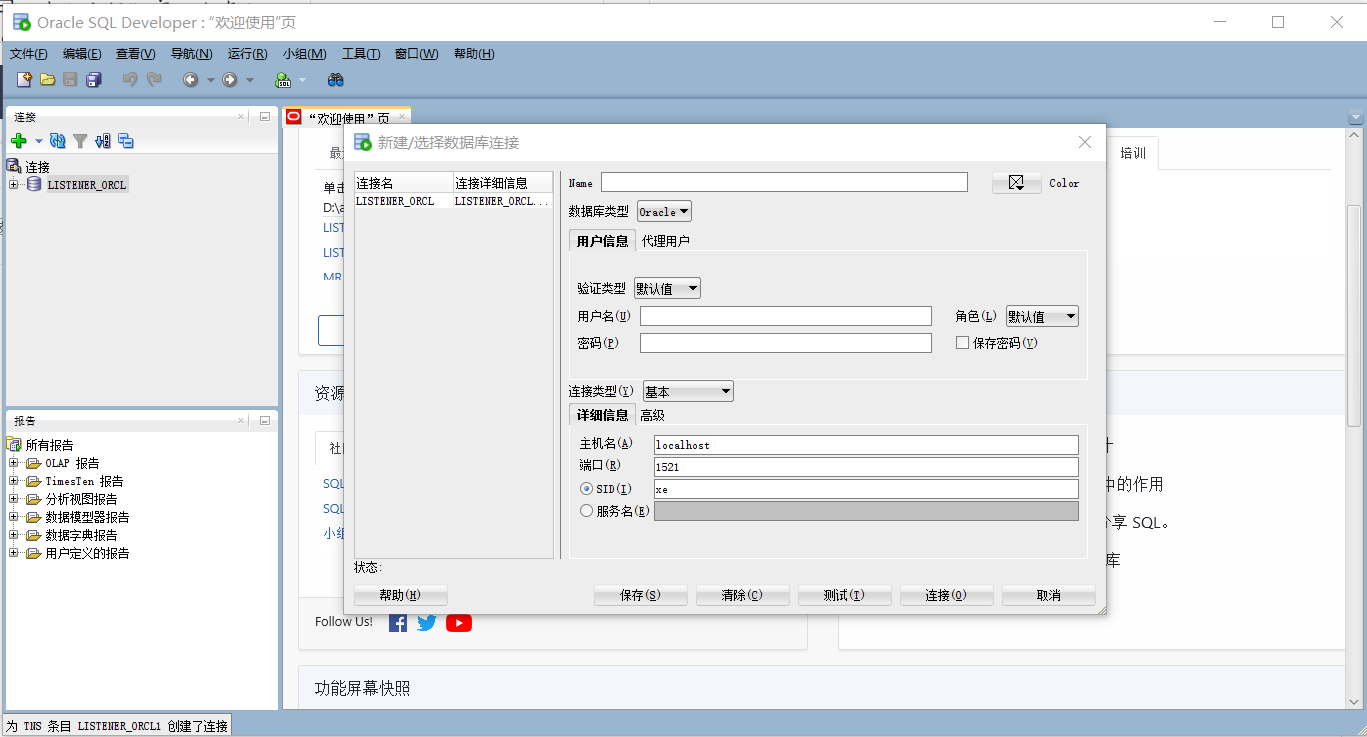Click into the Name input field

click(x=784, y=182)
